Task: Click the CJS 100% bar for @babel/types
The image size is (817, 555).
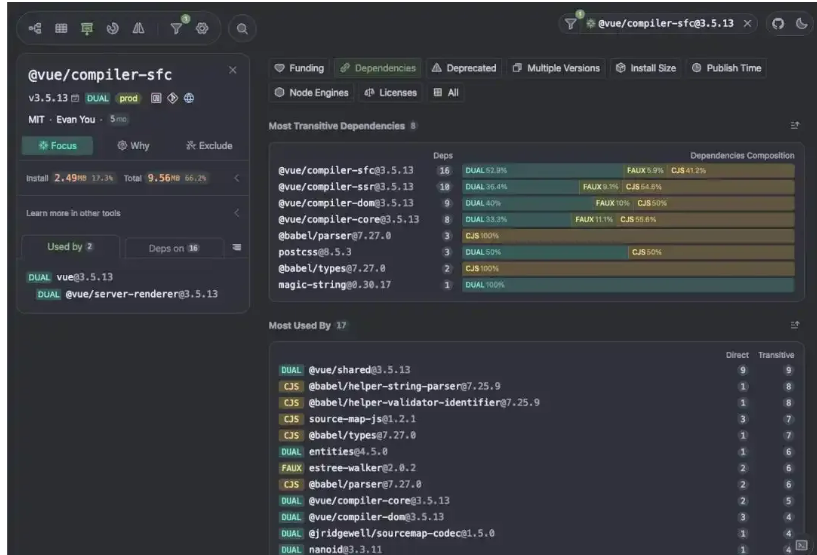Action: pyautogui.click(x=628, y=269)
